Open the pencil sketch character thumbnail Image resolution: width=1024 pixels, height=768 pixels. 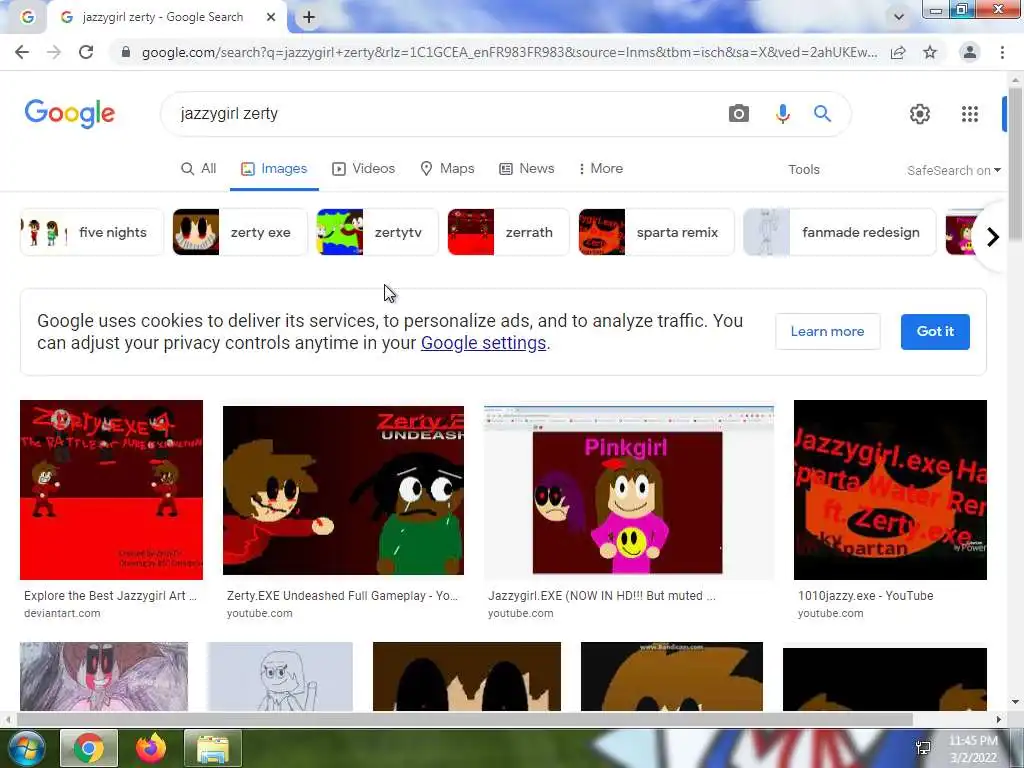[280, 677]
